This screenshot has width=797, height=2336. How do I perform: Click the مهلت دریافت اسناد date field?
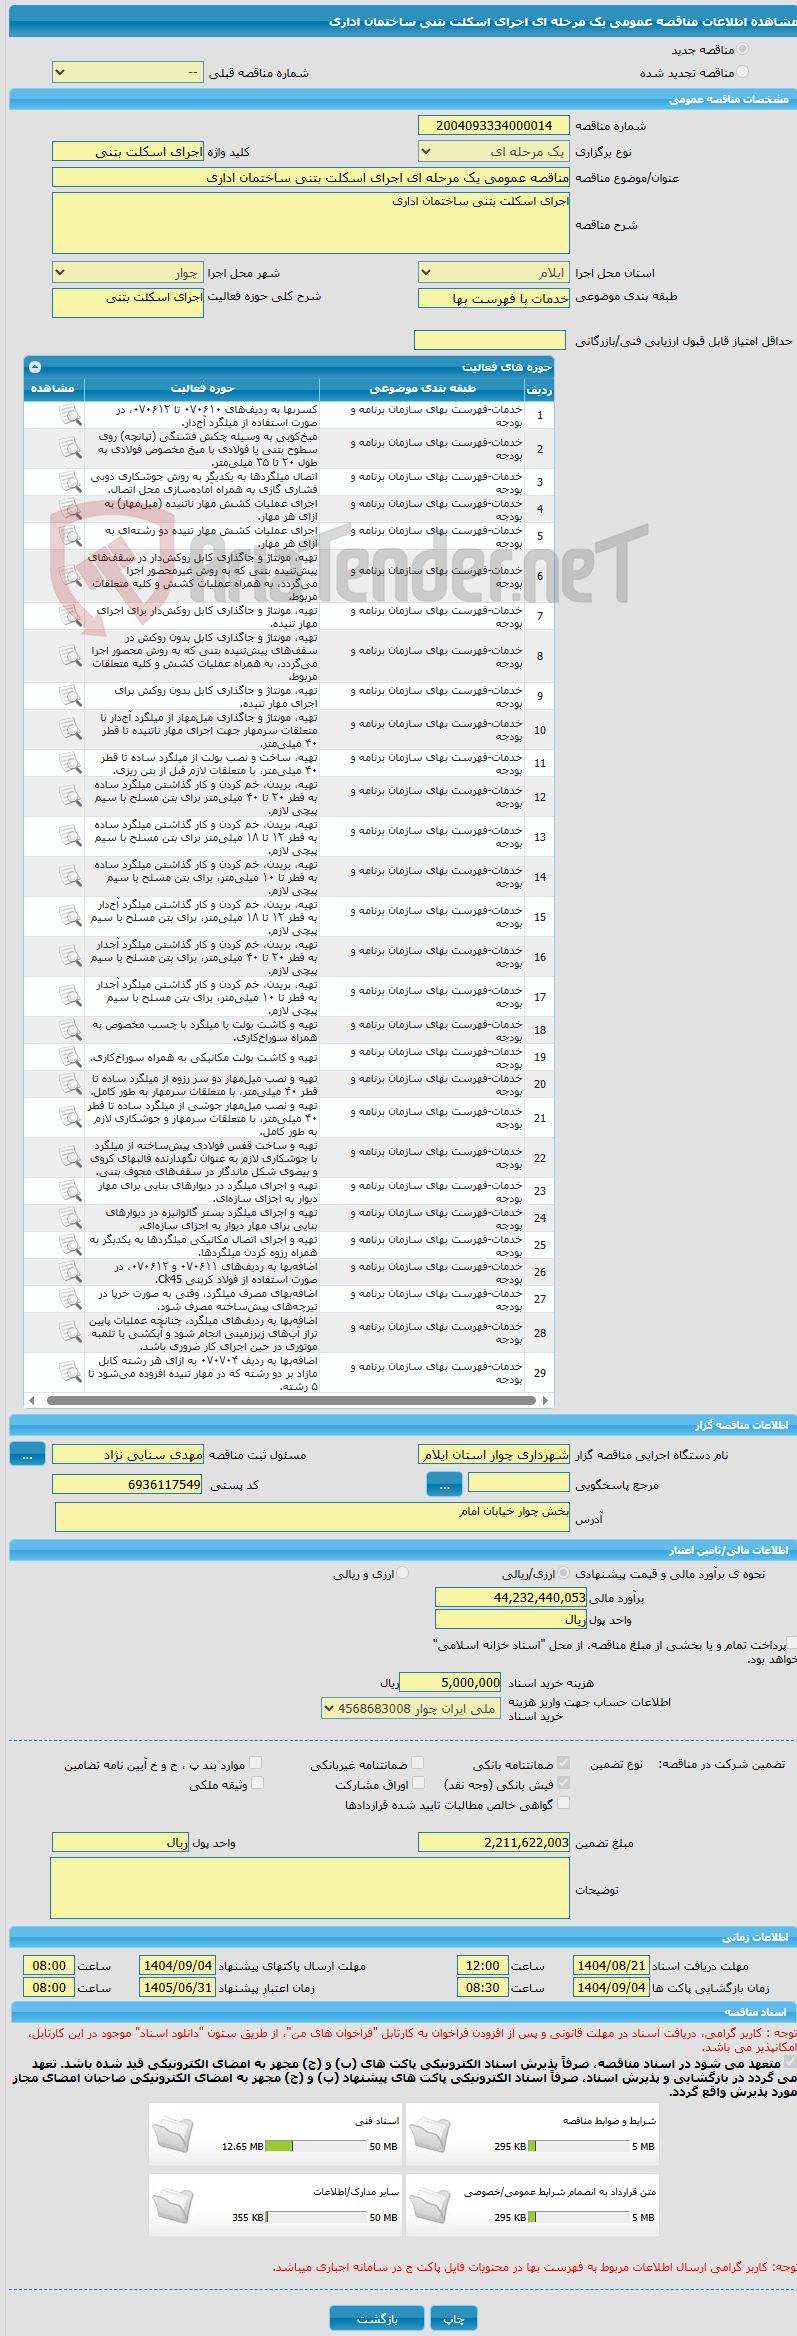tap(611, 1965)
